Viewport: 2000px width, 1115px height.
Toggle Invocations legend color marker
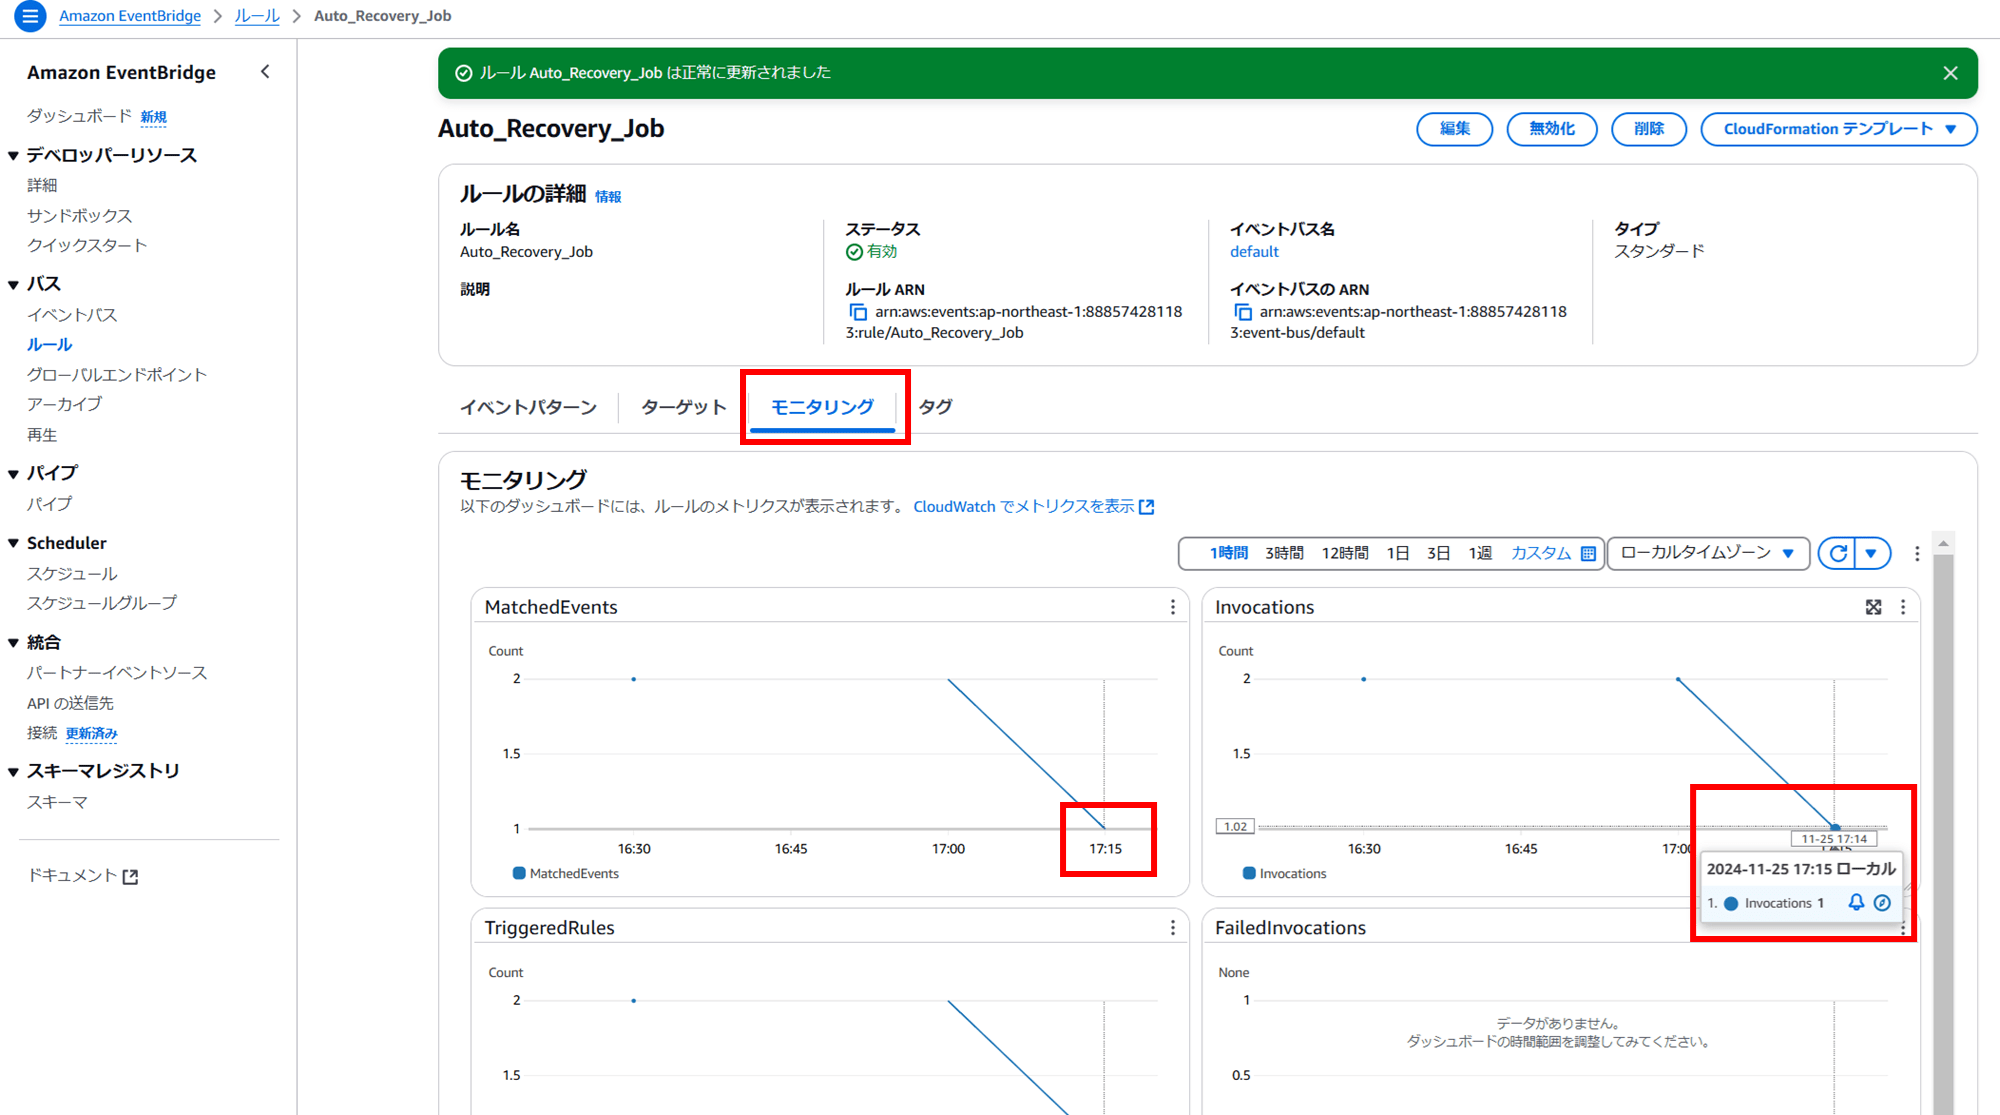tap(1249, 873)
